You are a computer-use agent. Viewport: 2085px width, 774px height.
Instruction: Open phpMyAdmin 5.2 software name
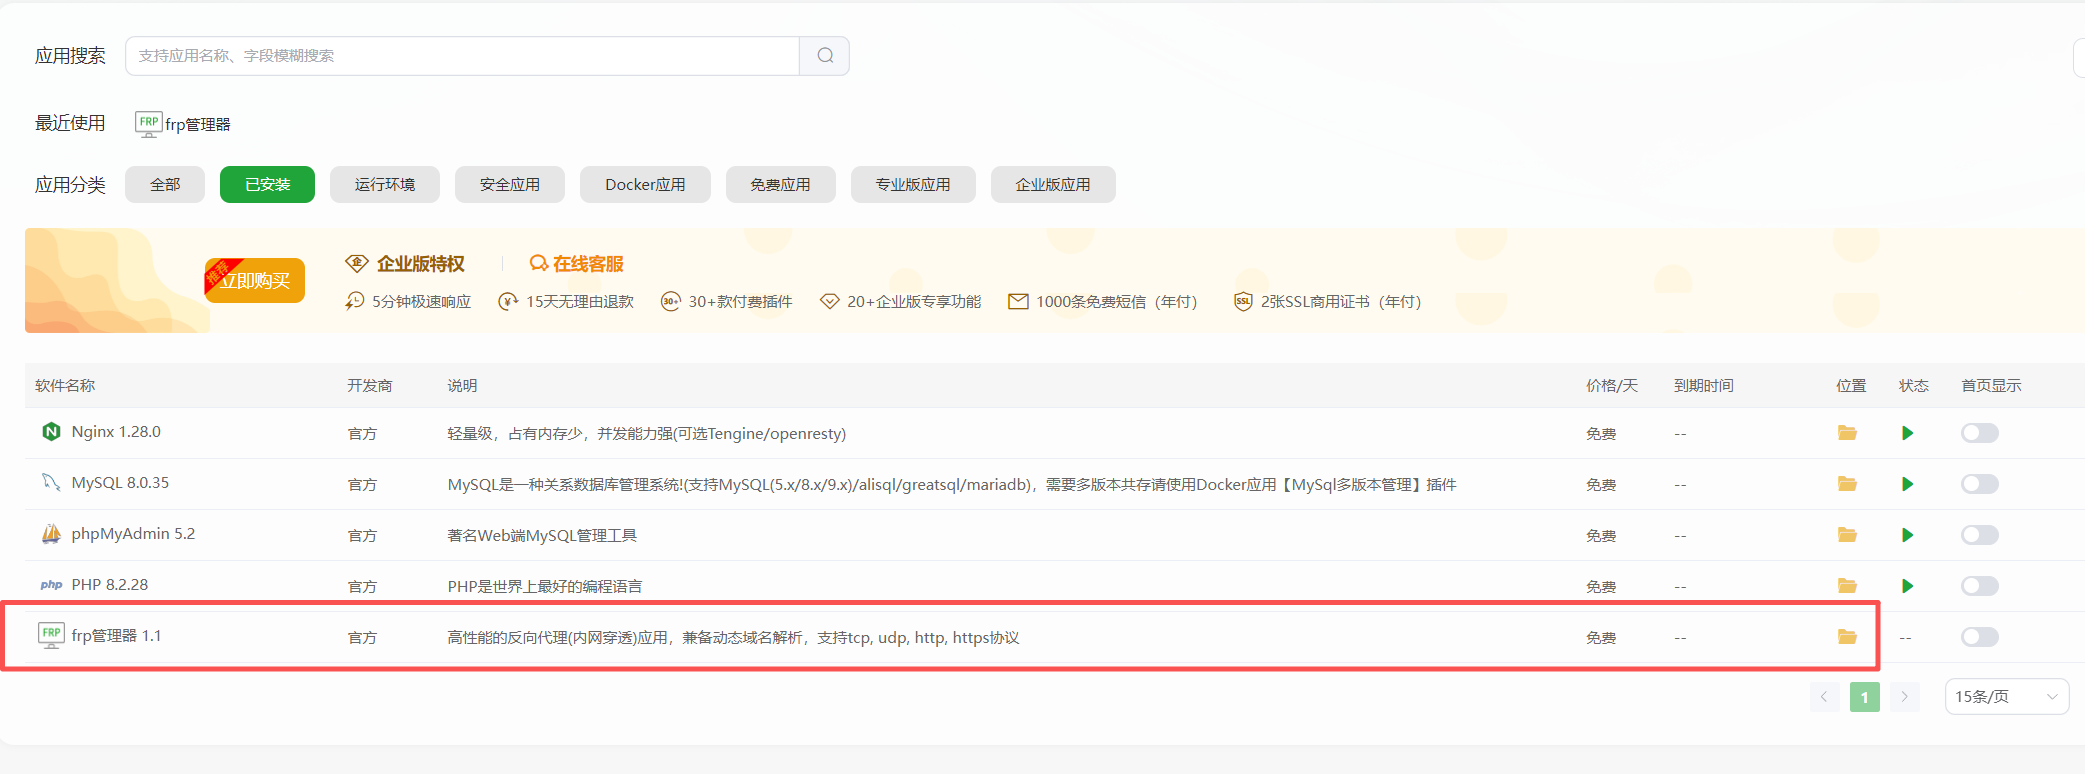(x=133, y=534)
